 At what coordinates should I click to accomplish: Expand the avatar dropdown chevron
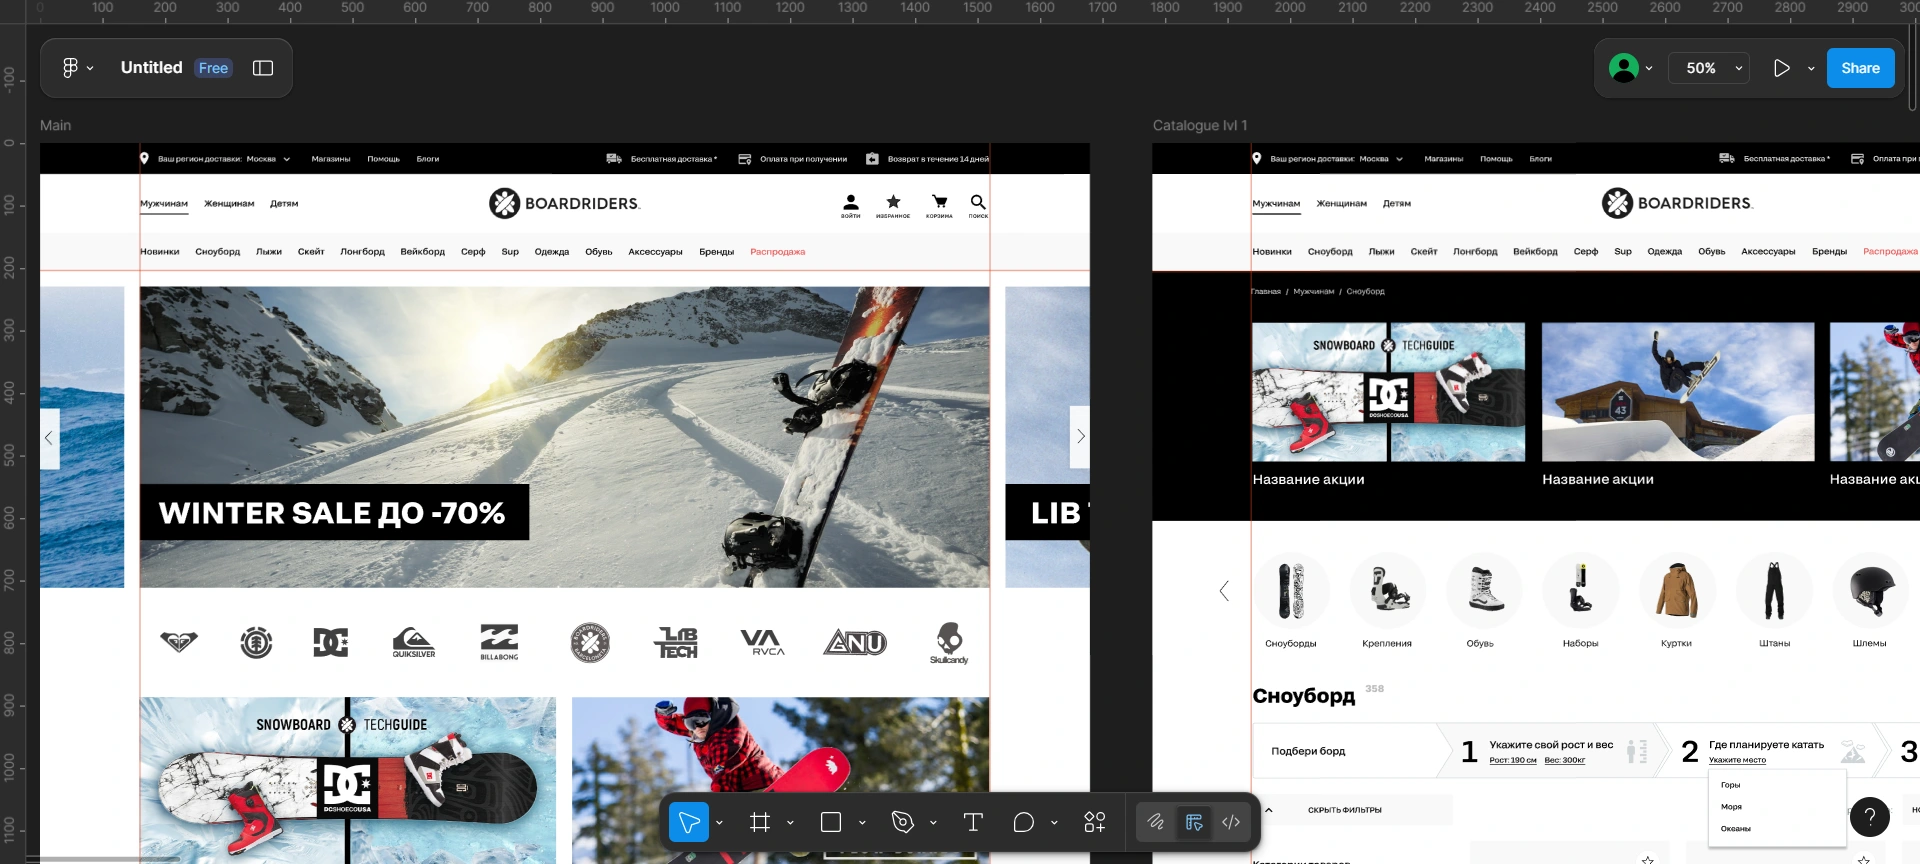pyautogui.click(x=1649, y=69)
